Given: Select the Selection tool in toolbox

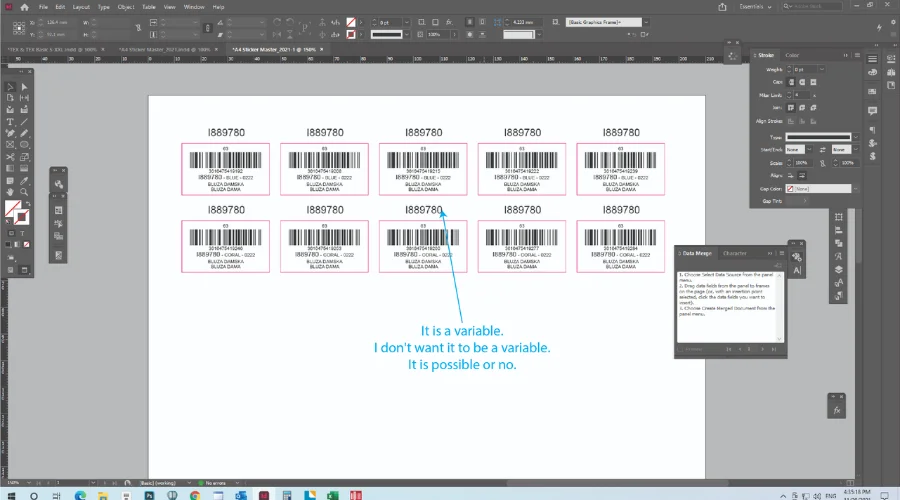Looking at the screenshot, I should (10, 87).
